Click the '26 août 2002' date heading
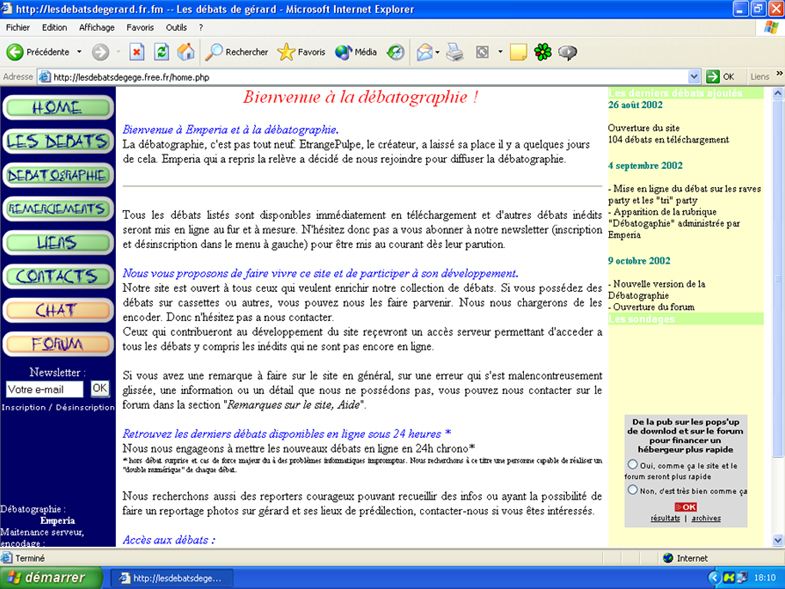The height and width of the screenshot is (589, 785). click(635, 105)
